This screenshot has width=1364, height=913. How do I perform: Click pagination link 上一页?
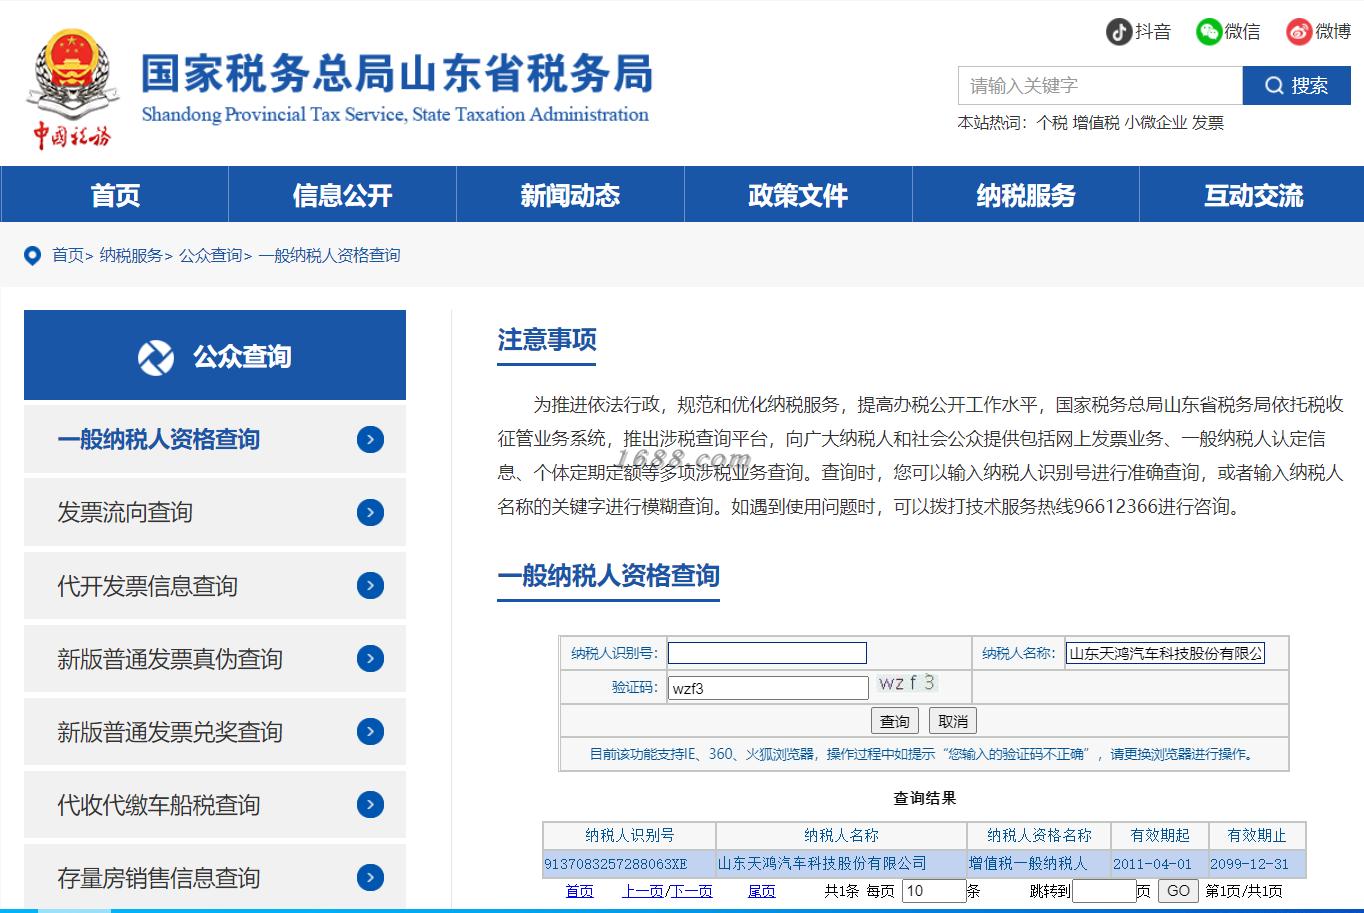pos(642,891)
